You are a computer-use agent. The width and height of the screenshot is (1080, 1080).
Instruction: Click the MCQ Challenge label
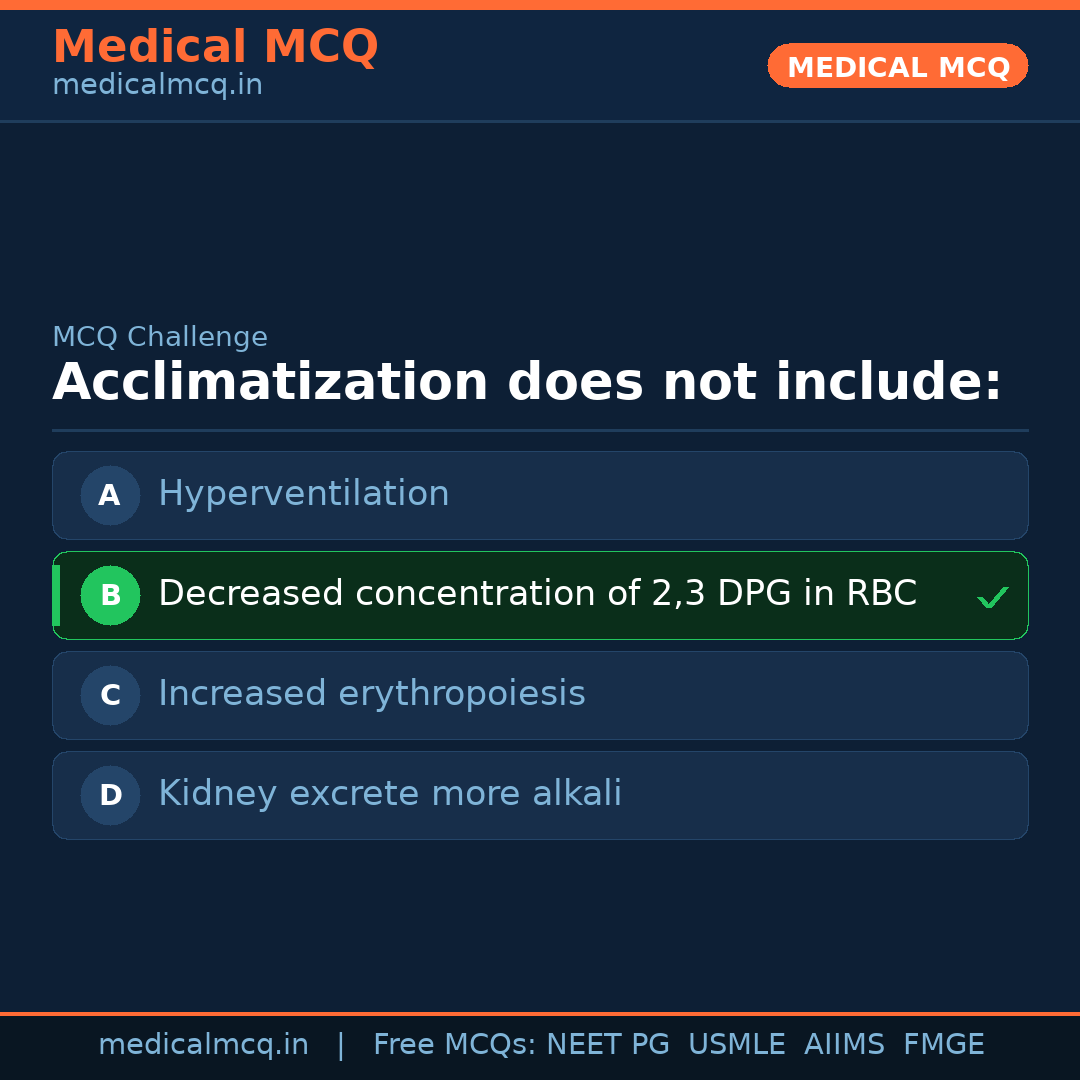[160, 338]
